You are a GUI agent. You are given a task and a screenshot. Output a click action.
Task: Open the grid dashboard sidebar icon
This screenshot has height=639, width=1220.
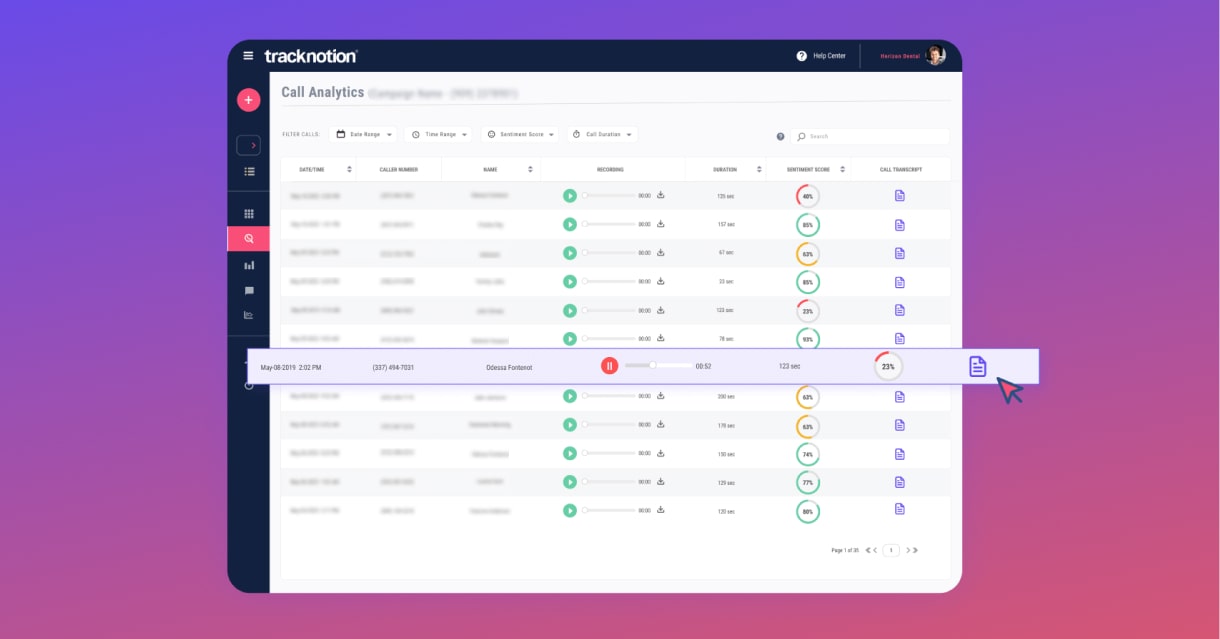pos(249,214)
